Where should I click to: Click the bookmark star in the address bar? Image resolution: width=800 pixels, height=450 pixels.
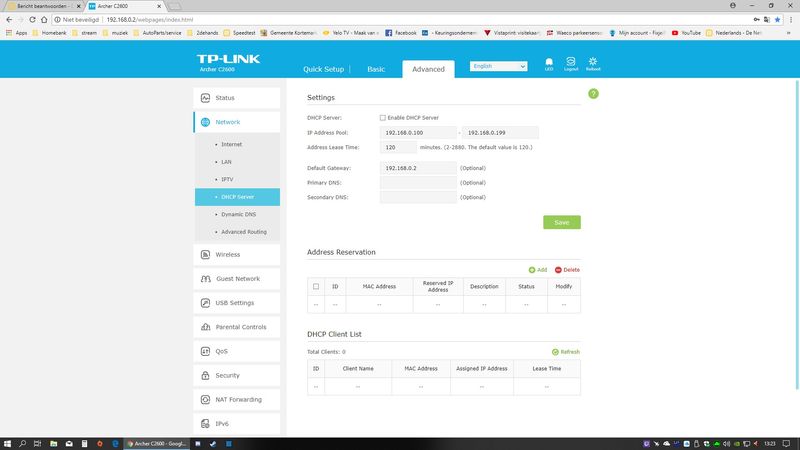pos(778,19)
